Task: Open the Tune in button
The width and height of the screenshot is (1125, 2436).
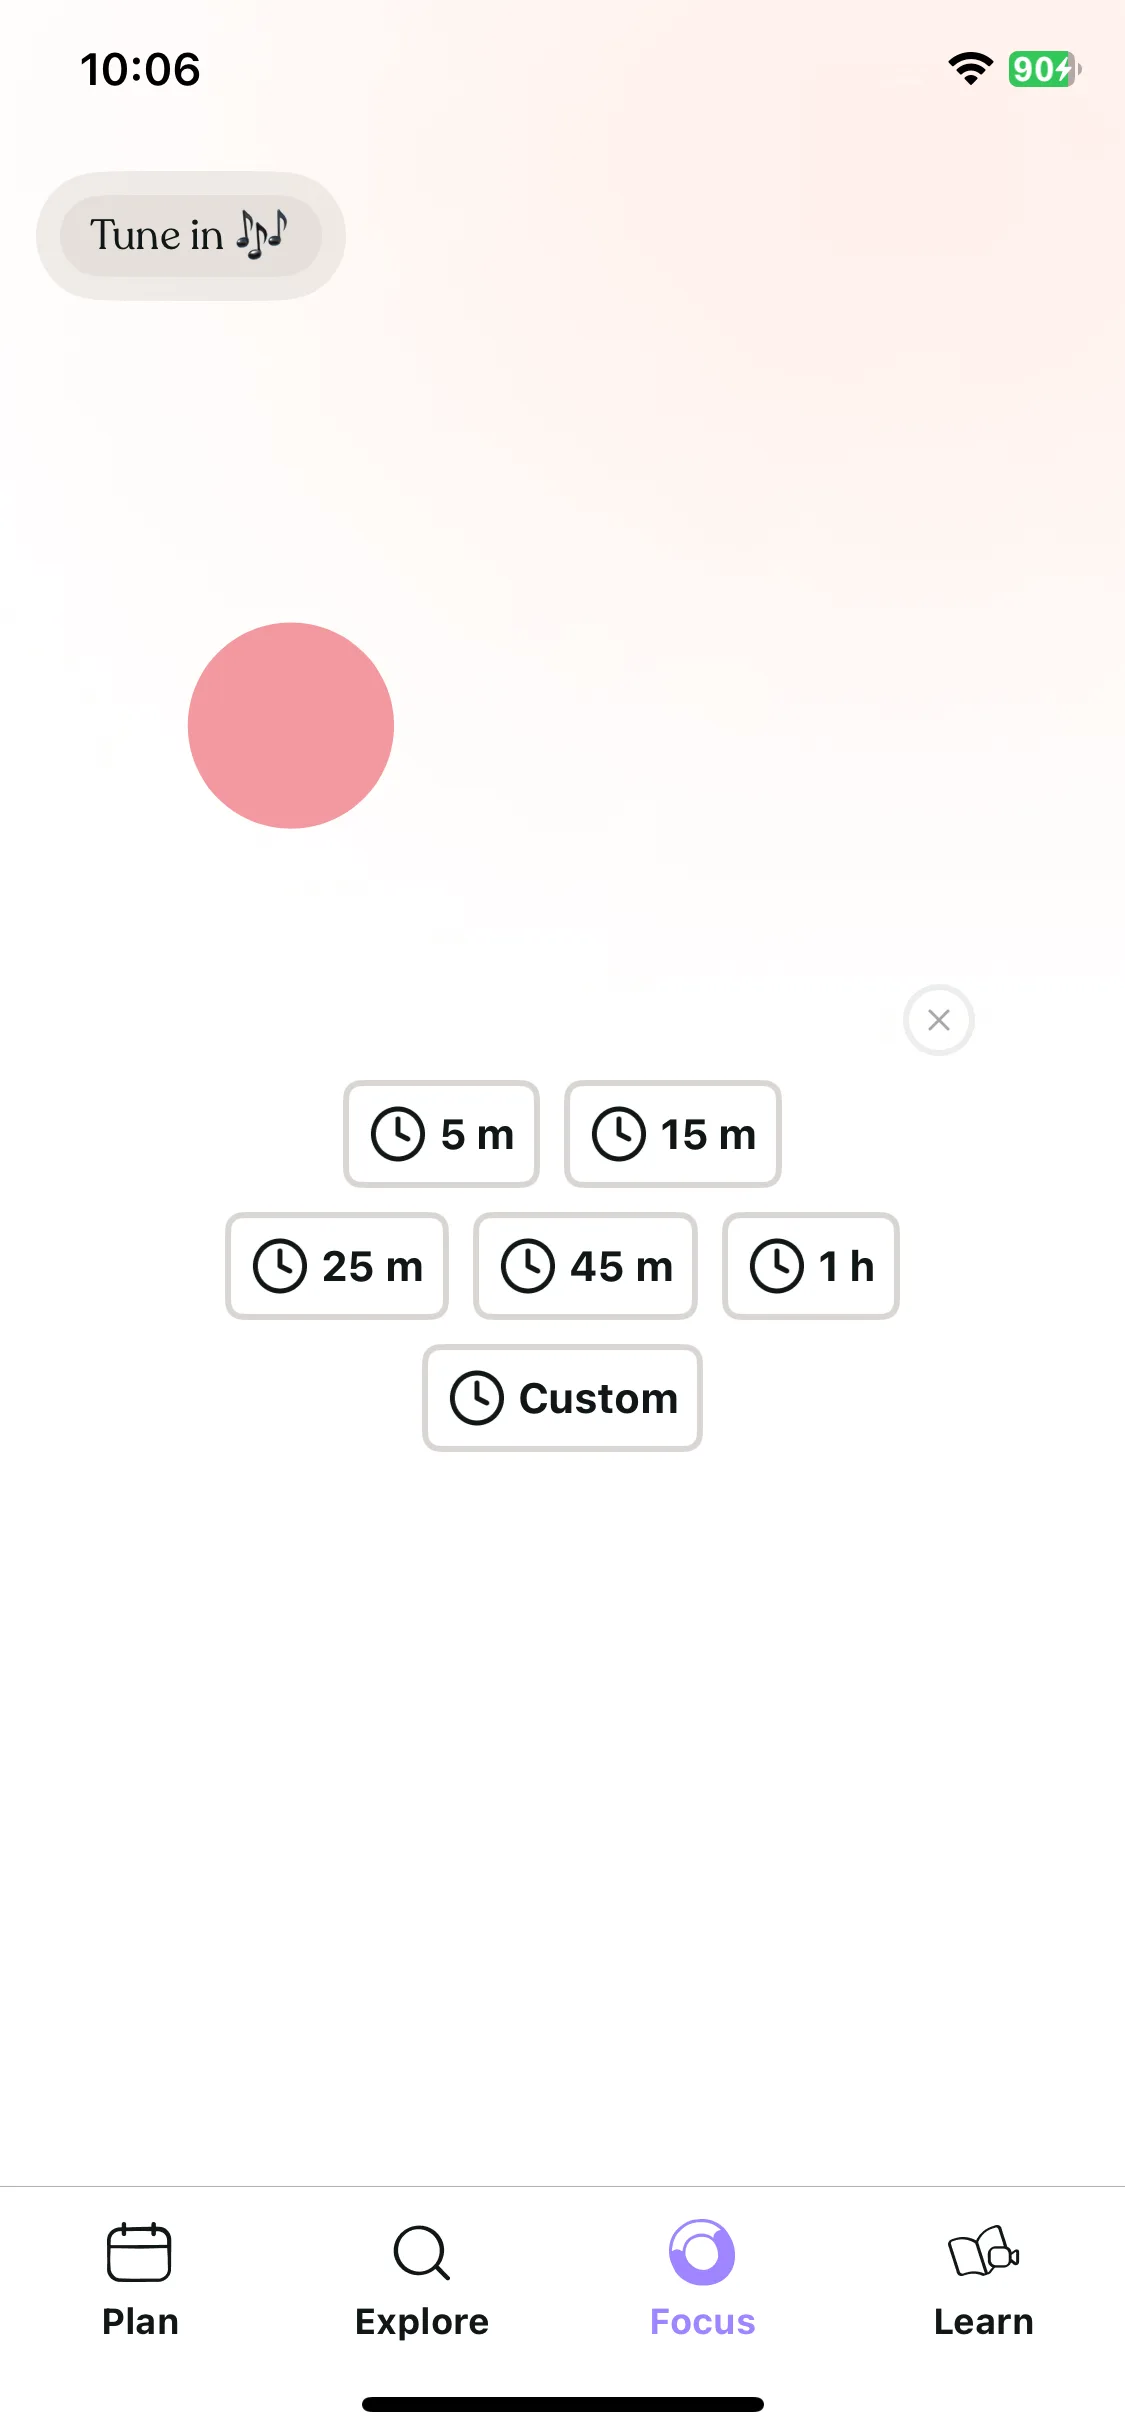Action: click(191, 236)
